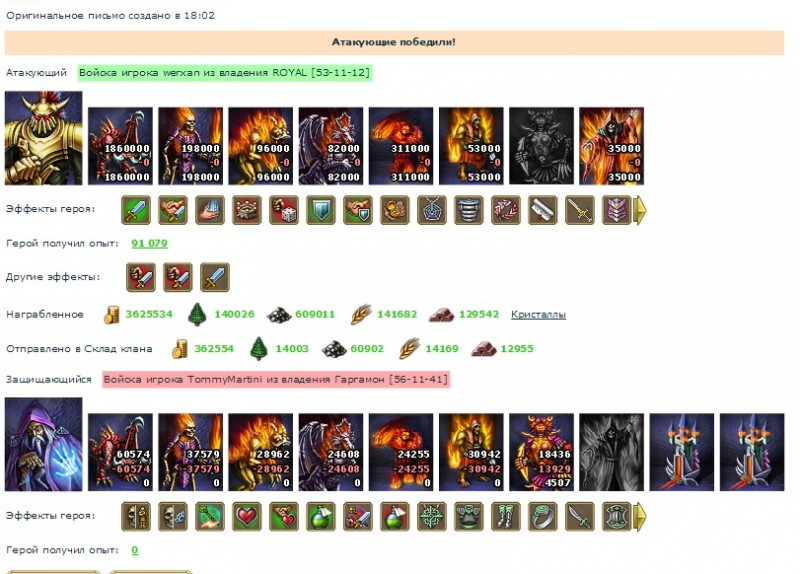
Task: Click the red heart defender effect icon
Action: pyautogui.click(x=247, y=516)
